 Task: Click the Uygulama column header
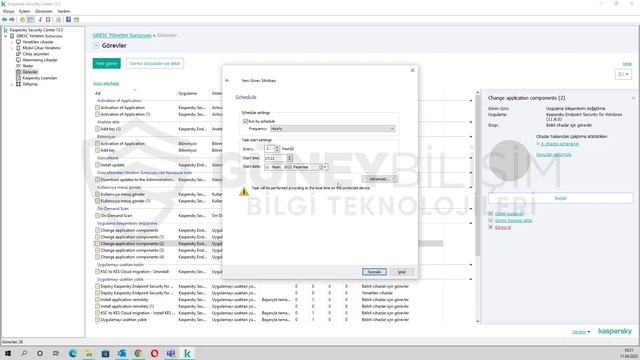[187, 93]
